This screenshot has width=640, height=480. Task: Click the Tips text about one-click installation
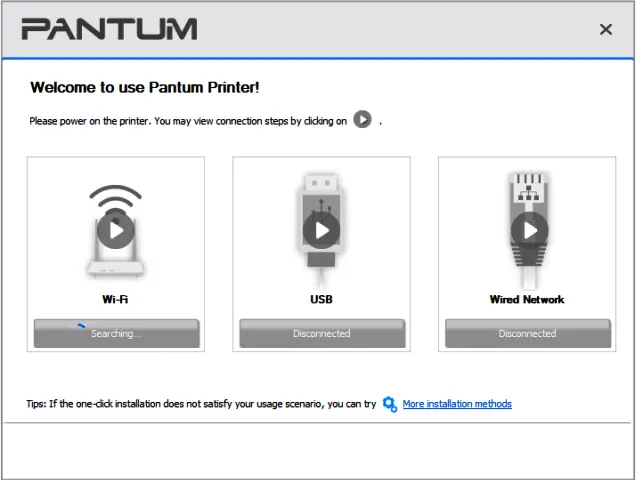point(200,404)
